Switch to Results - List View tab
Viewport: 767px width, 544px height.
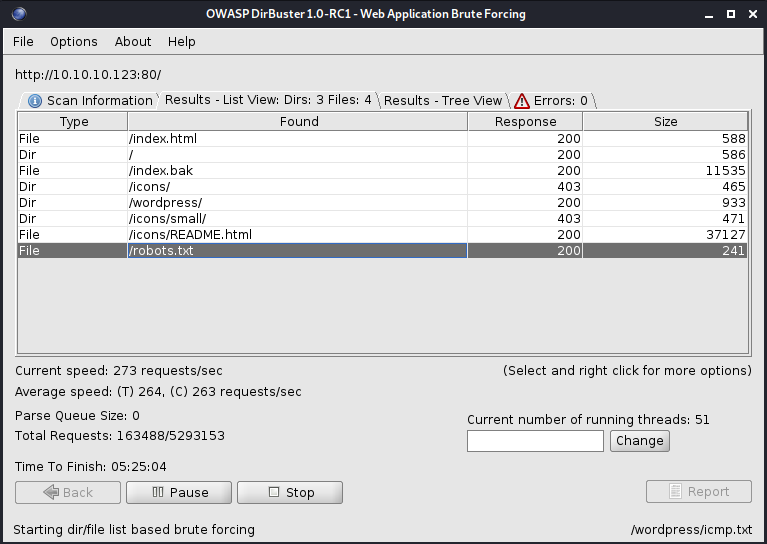pyautogui.click(x=267, y=100)
